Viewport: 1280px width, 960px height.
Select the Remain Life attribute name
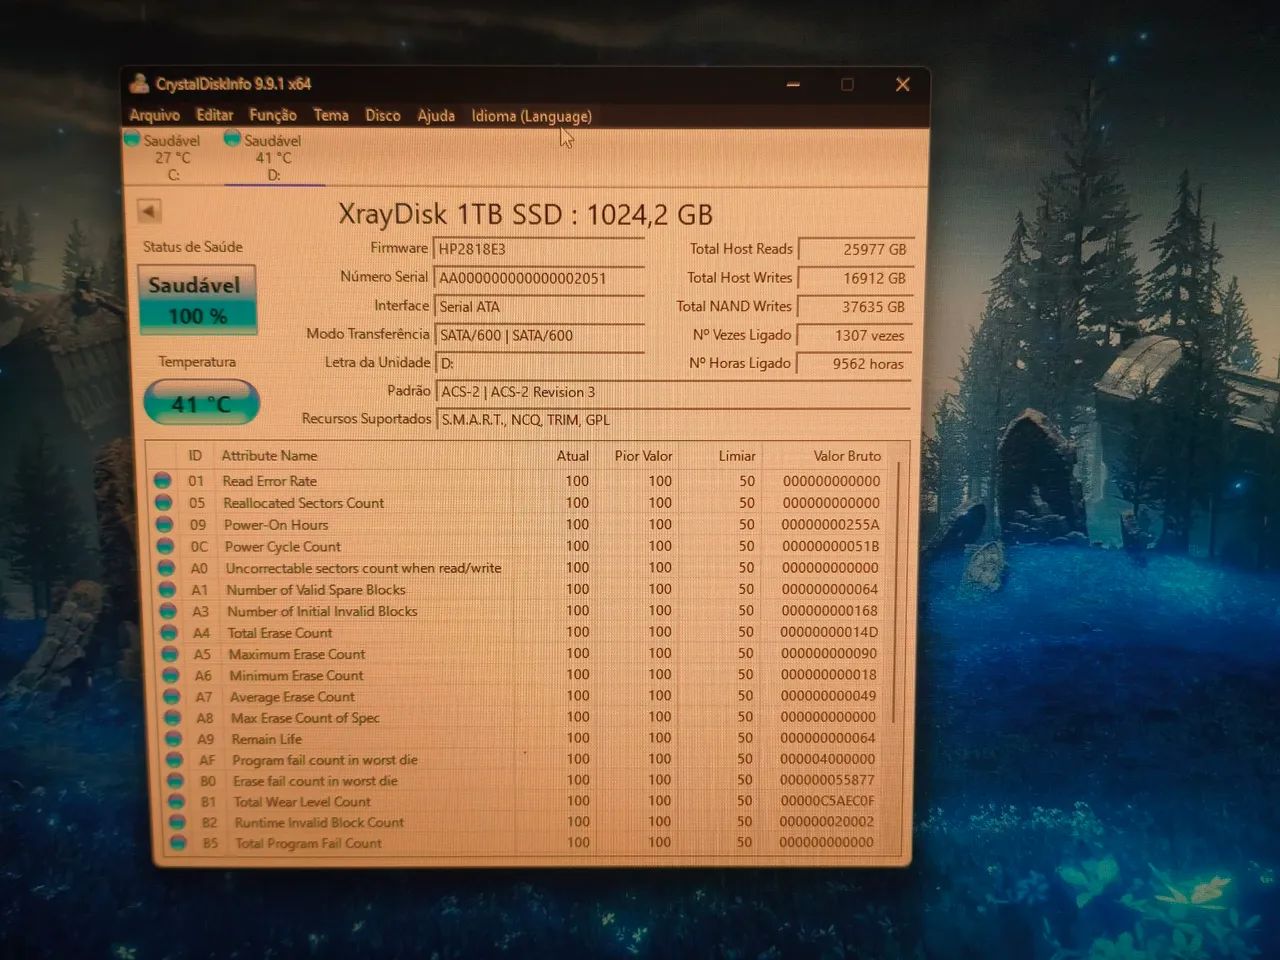[x=266, y=739]
